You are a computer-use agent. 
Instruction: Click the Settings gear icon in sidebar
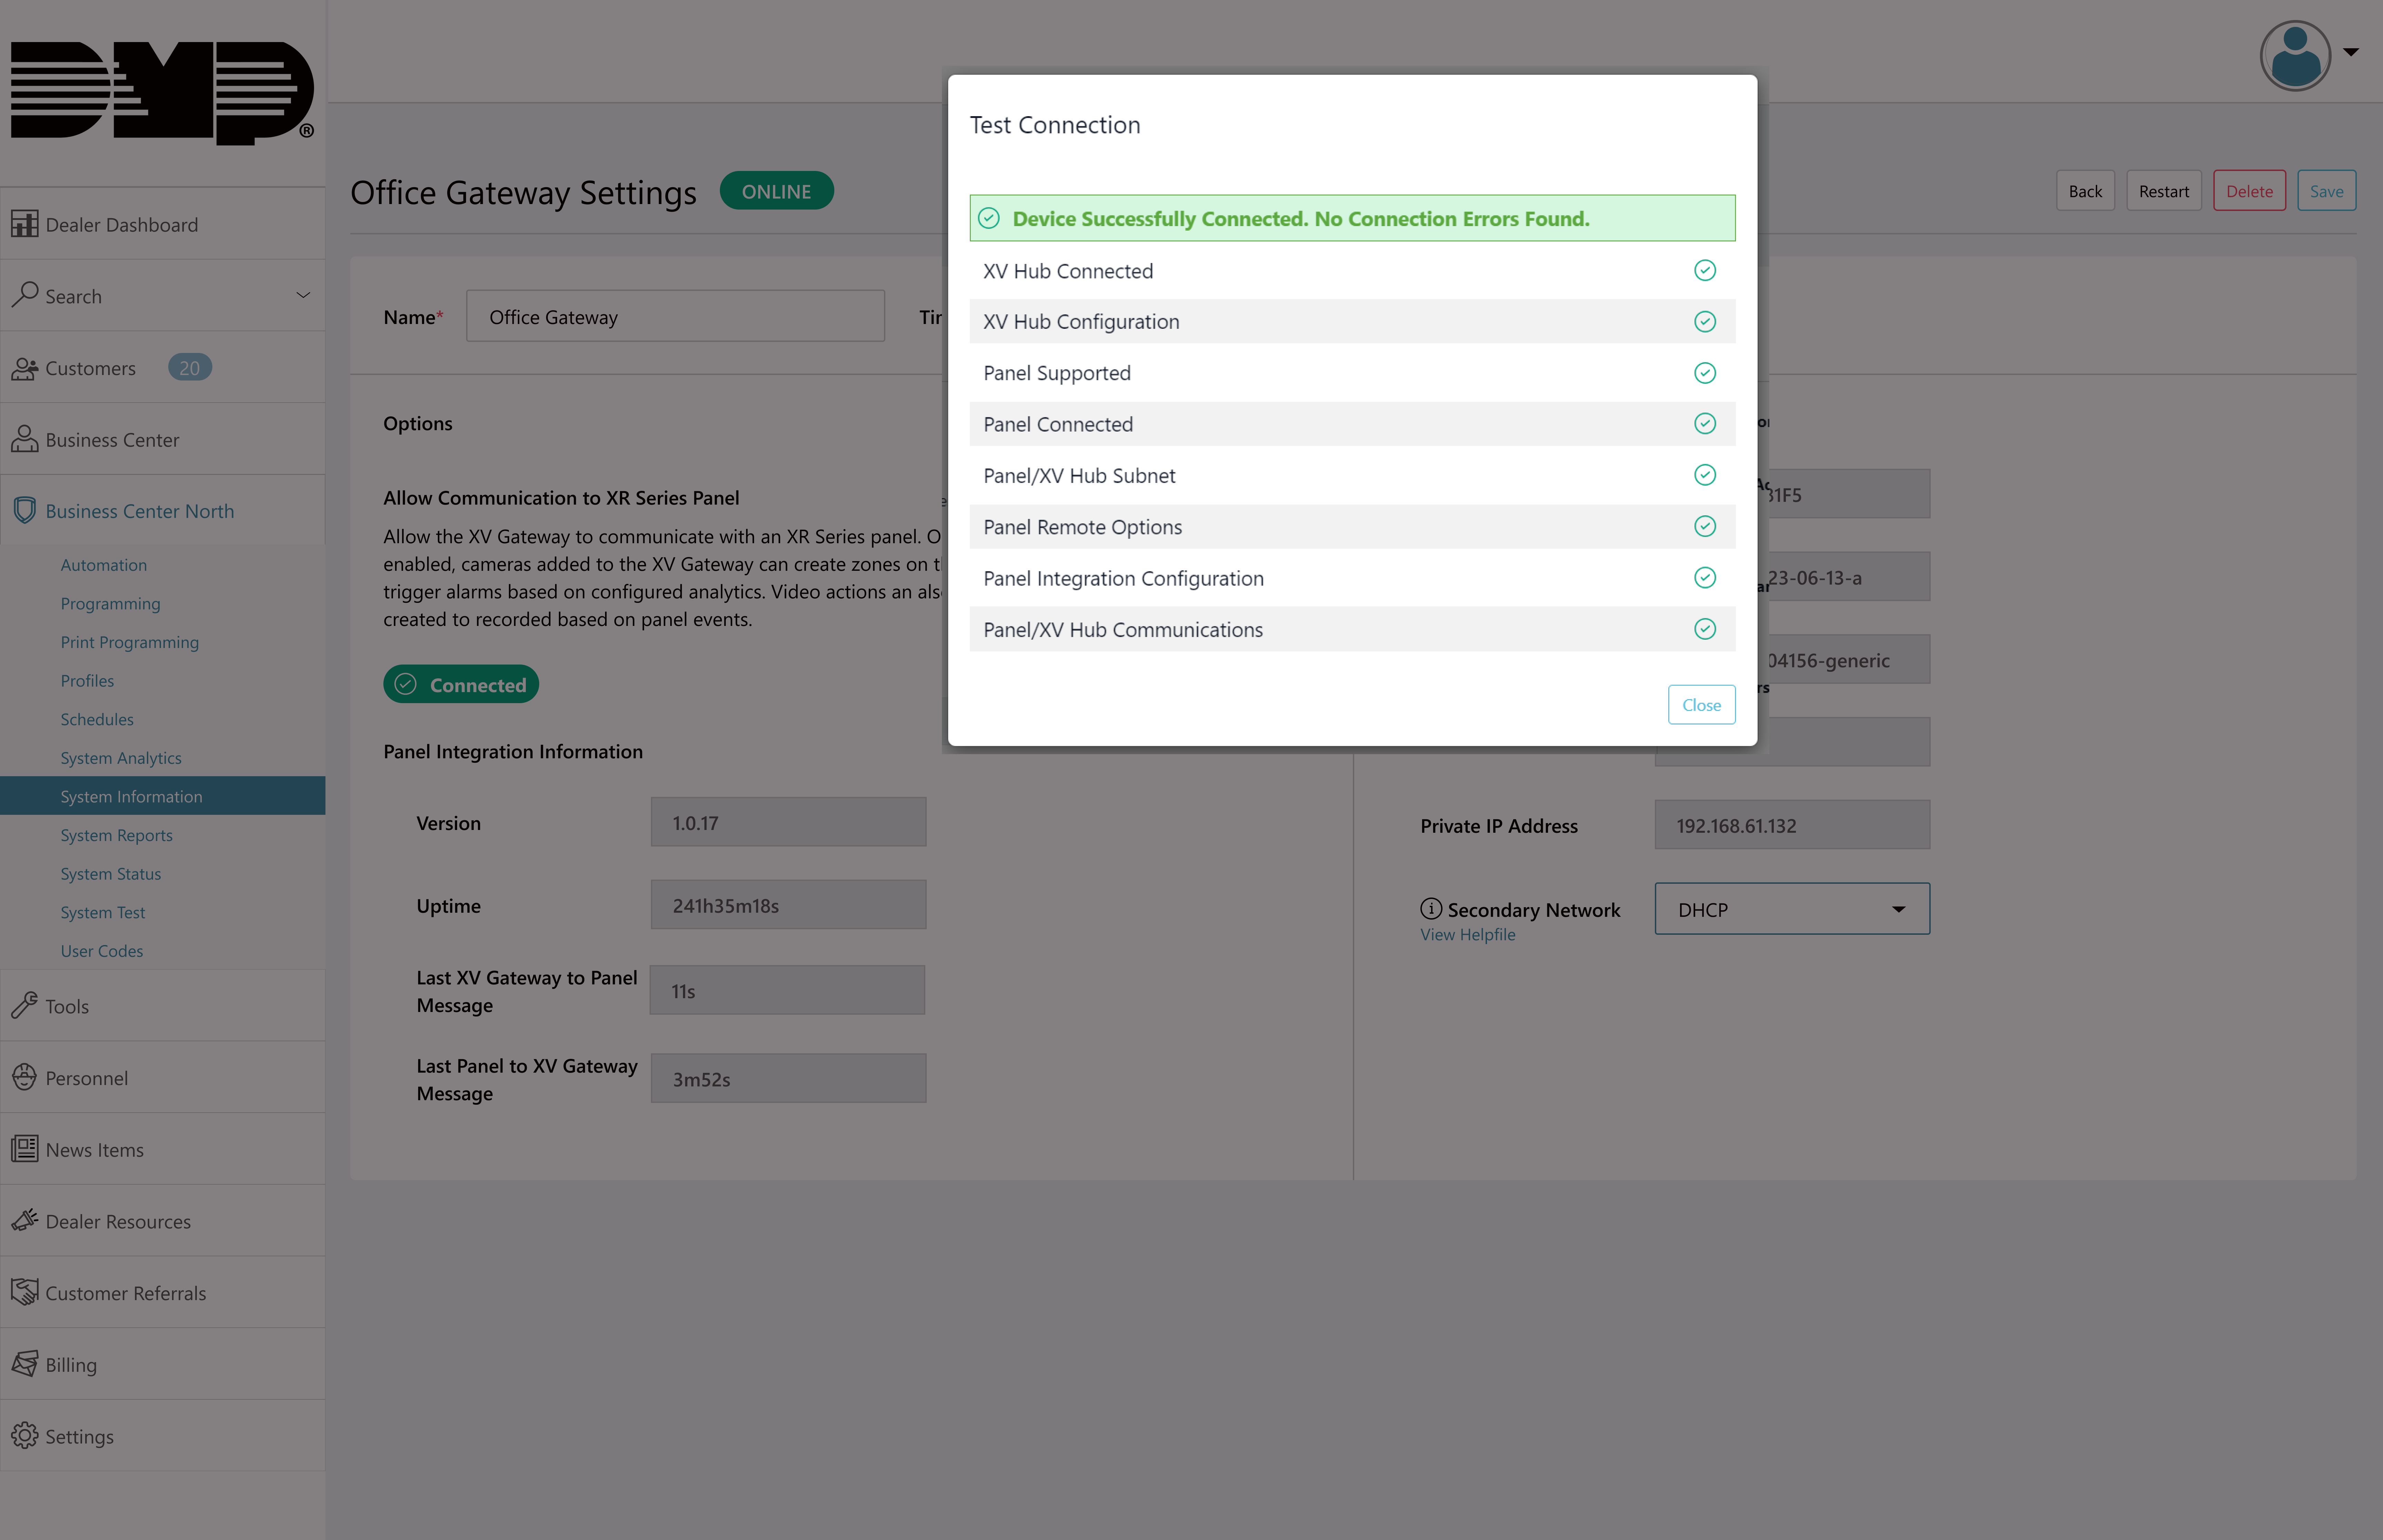coord(24,1436)
